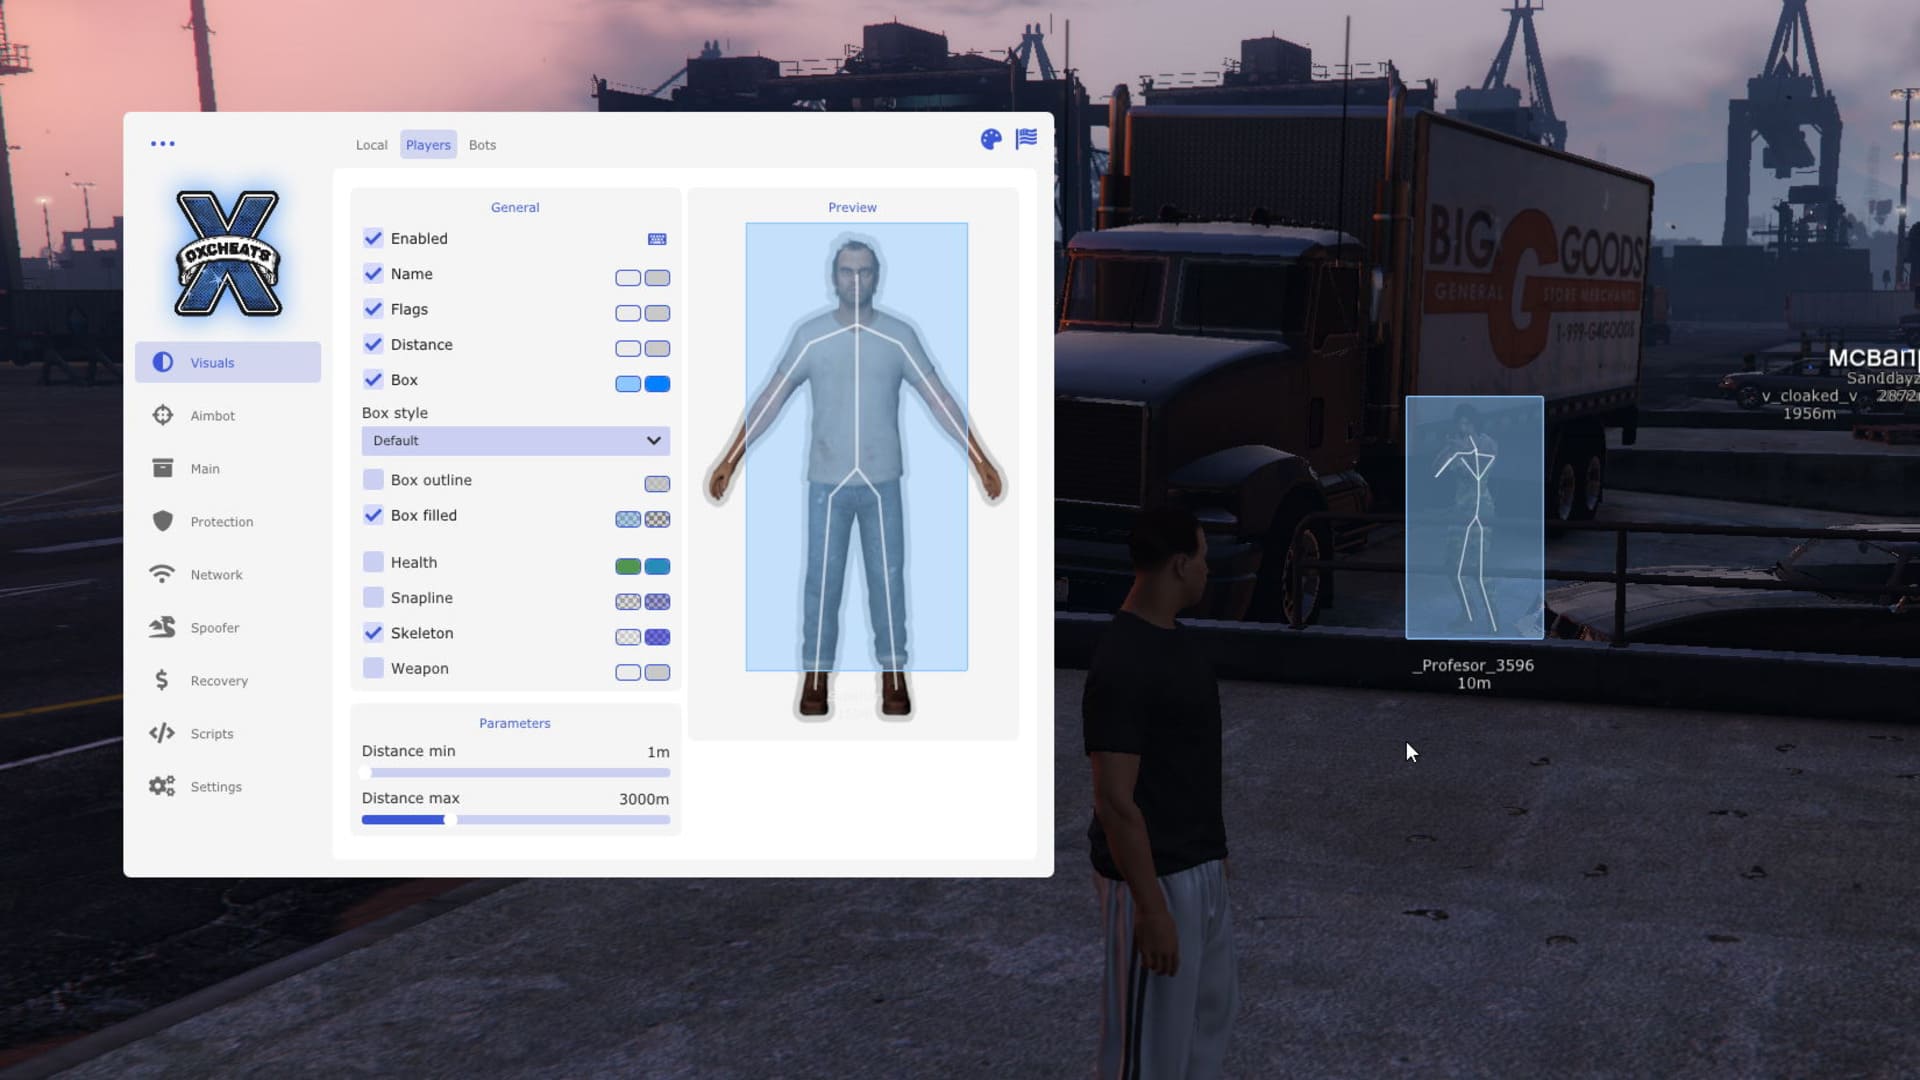The width and height of the screenshot is (1920, 1080).
Task: Click the Distance max slider handle
Action: pyautogui.click(x=450, y=820)
